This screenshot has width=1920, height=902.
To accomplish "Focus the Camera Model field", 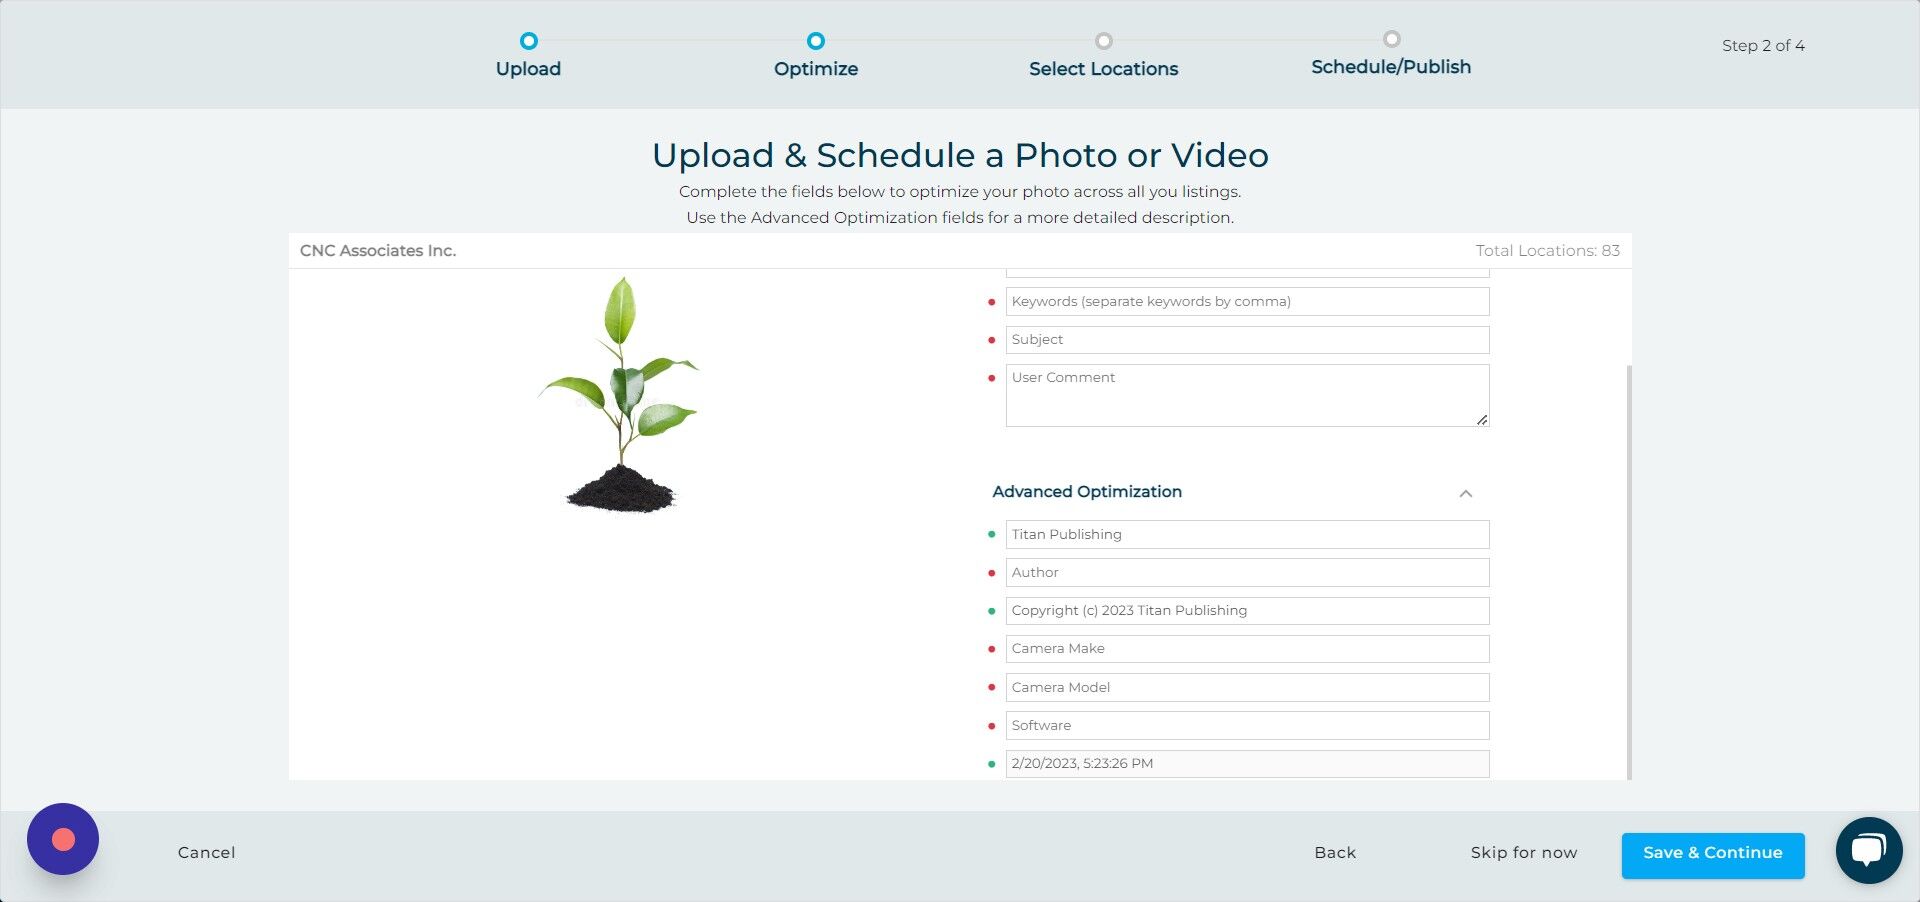I will (x=1247, y=687).
